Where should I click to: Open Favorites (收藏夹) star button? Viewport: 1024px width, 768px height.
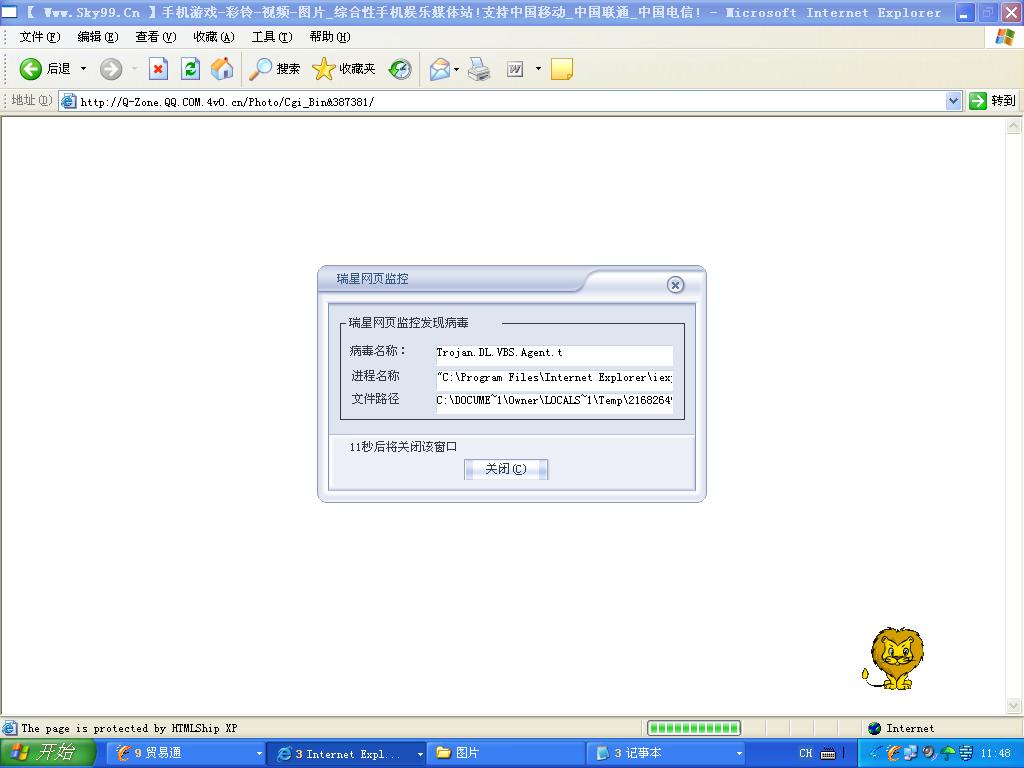[344, 69]
